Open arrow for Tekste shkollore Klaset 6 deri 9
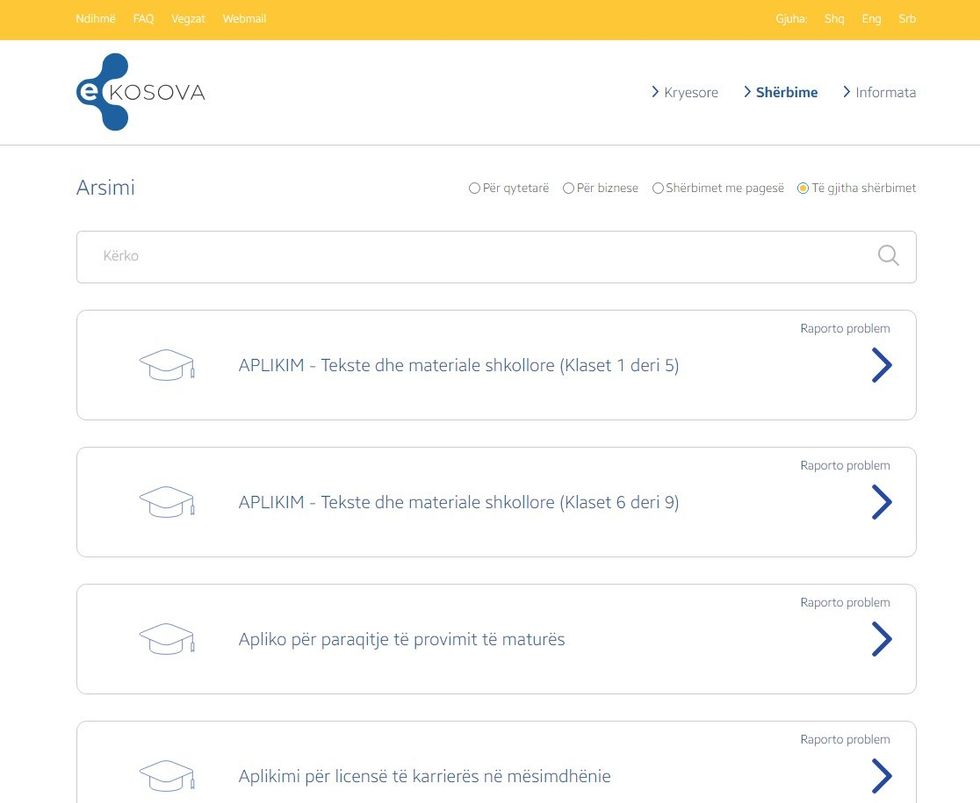Viewport: 980px width, 803px height. (x=881, y=502)
